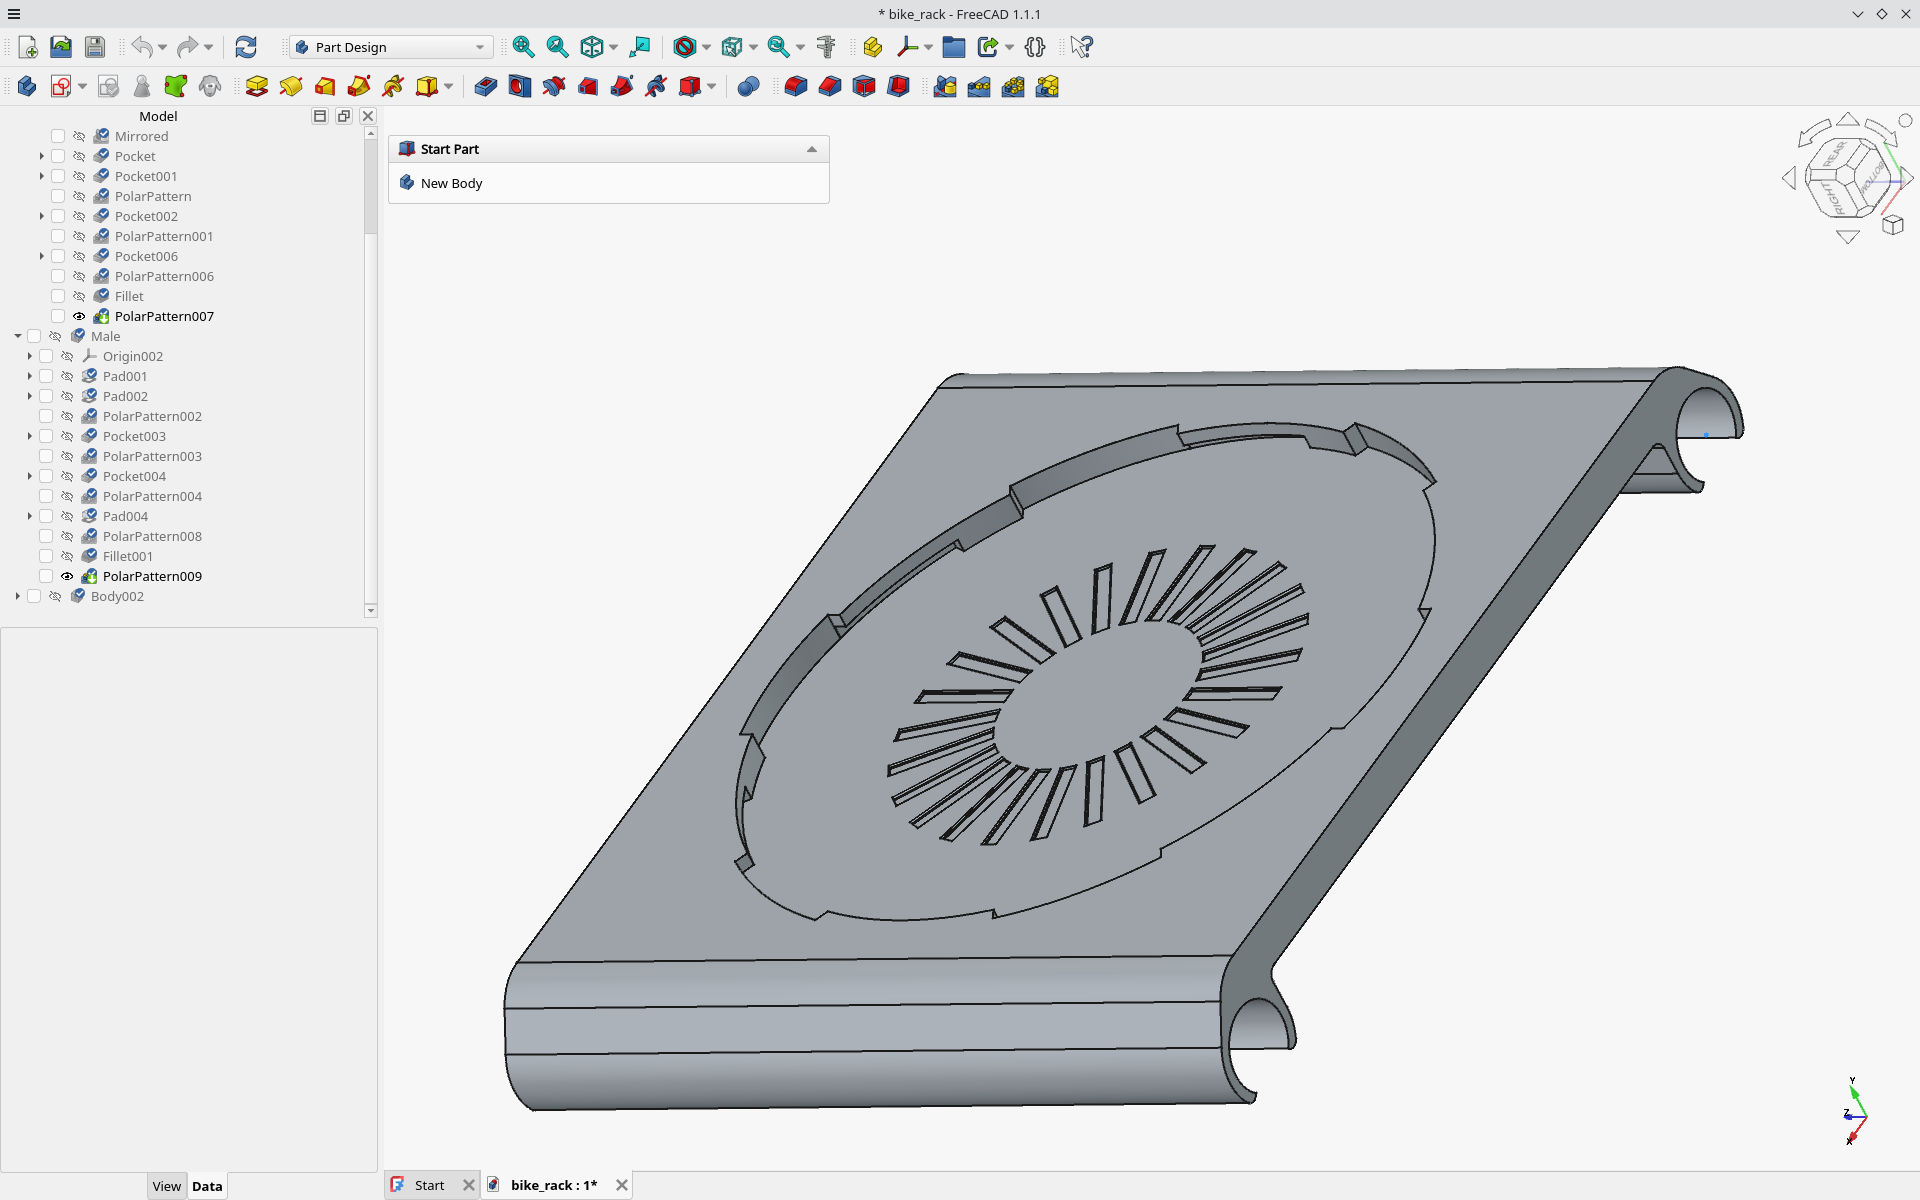1920x1200 pixels.
Task: Create a Polar Pattern from toolbar
Action: click(x=1013, y=87)
